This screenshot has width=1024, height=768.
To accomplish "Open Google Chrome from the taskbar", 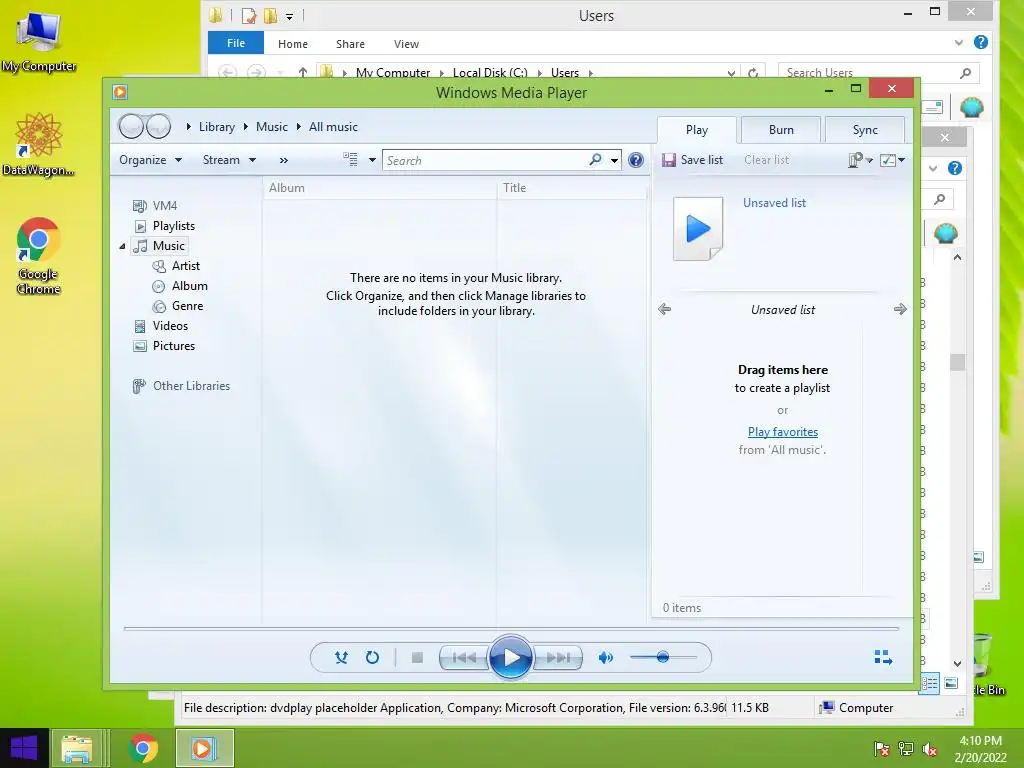I will (x=144, y=748).
